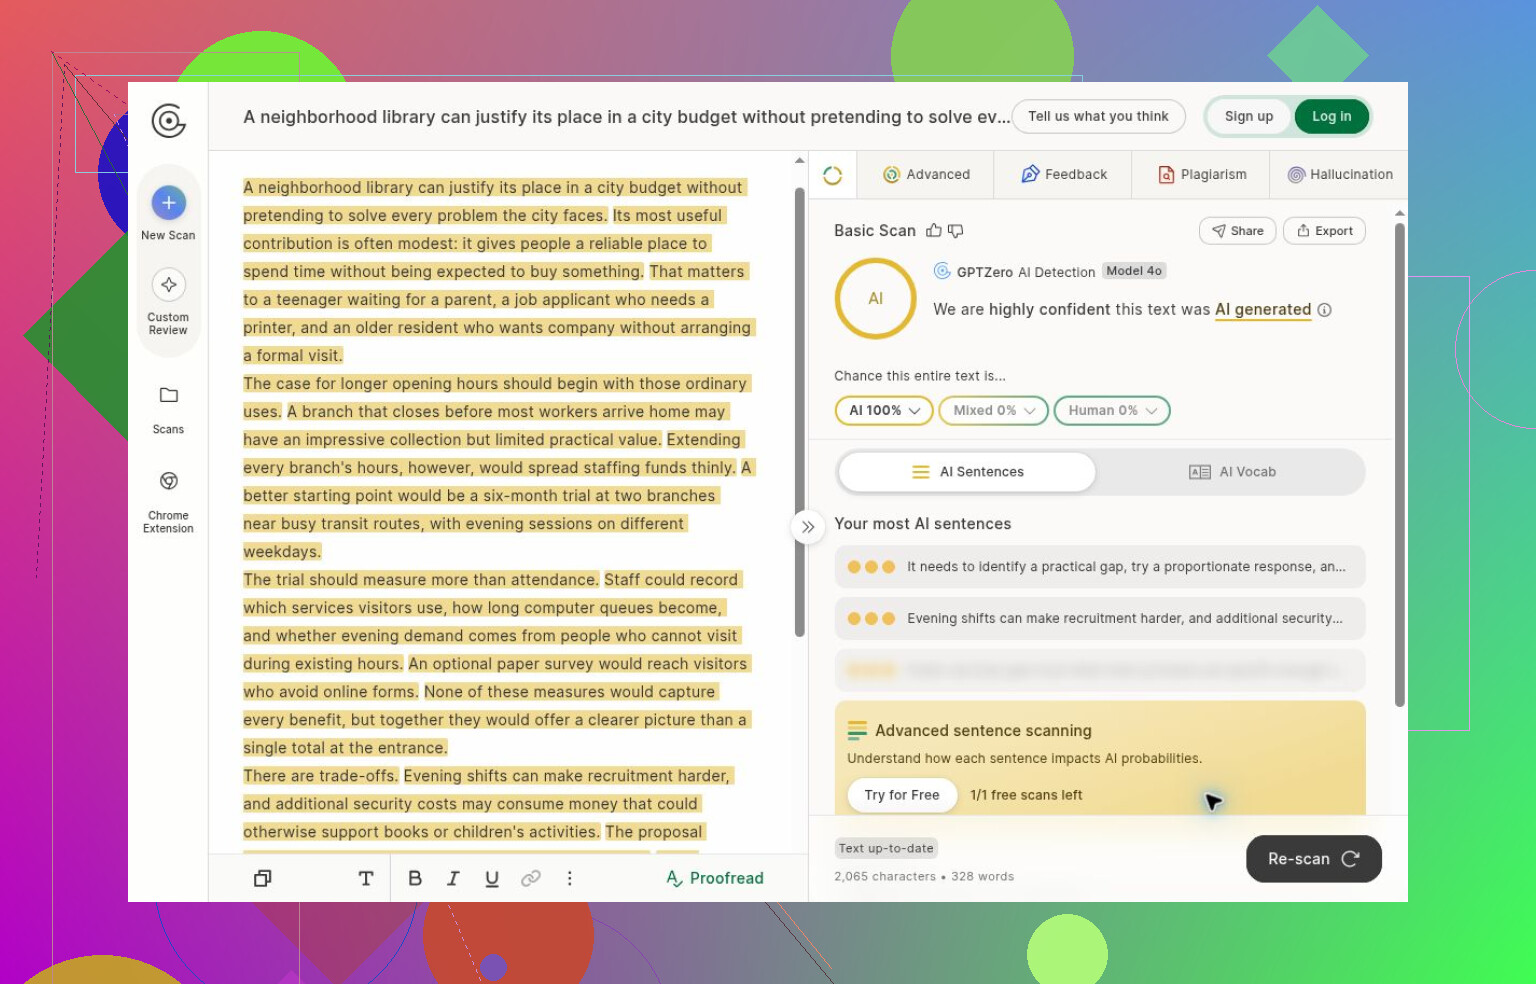Open Custom Review
This screenshot has width=1536, height=984.
168,301
